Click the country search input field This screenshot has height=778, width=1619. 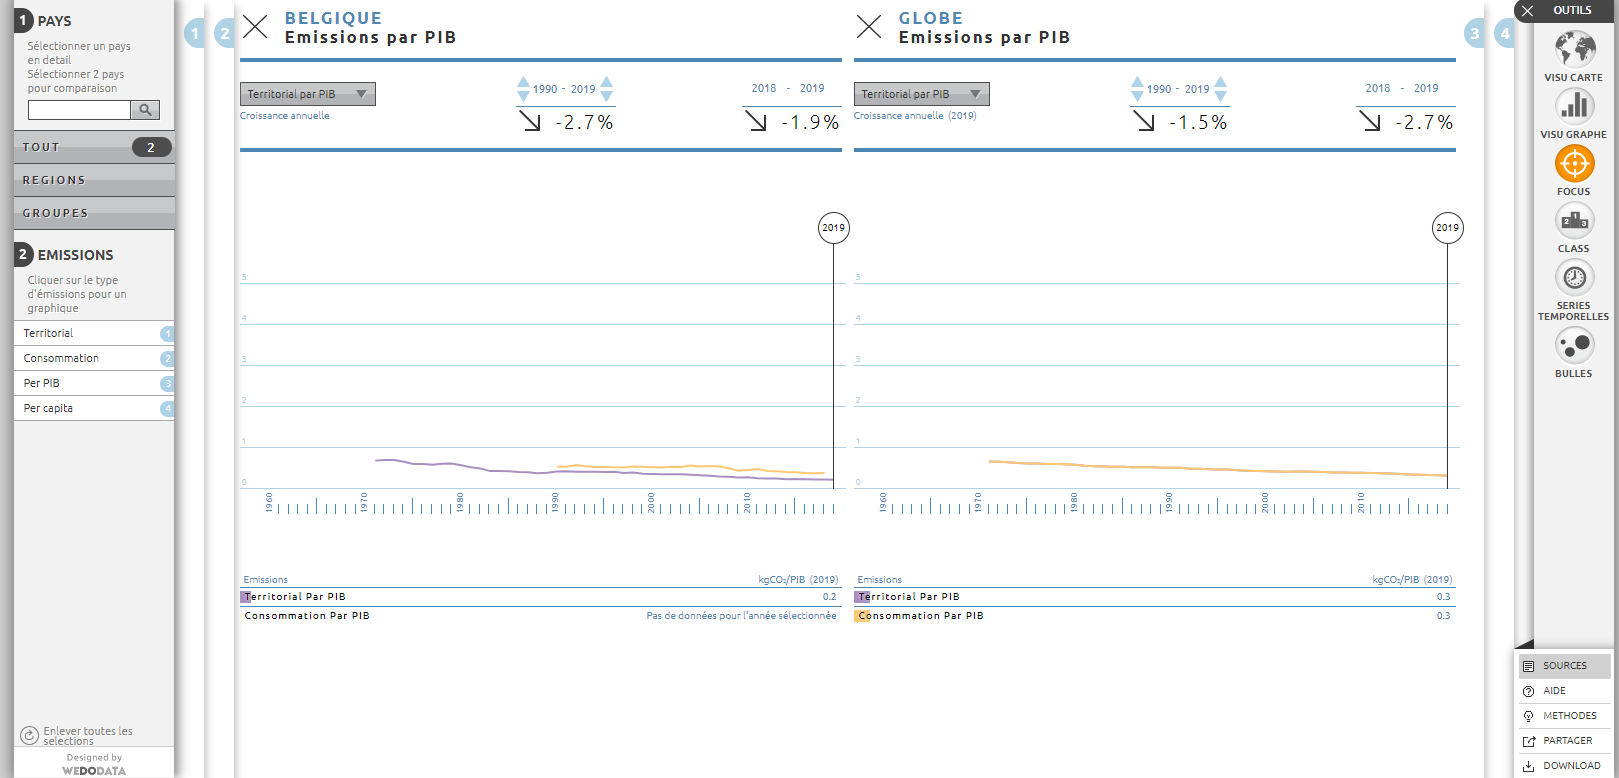(x=79, y=110)
